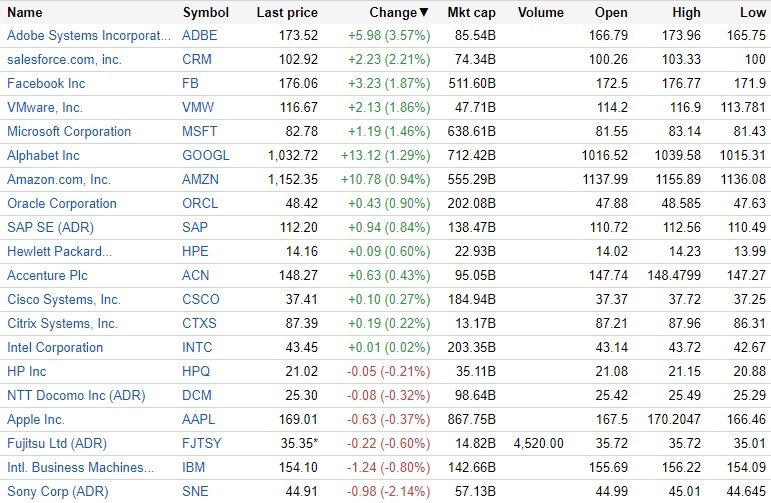Click the Last price column header
The image size is (771, 503).
click(x=287, y=13)
